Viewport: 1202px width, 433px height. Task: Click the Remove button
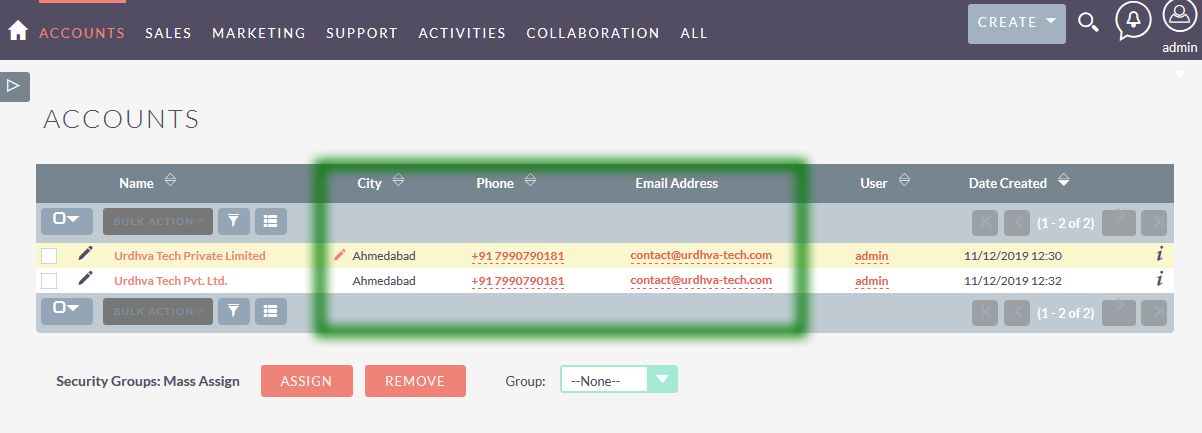click(x=415, y=381)
